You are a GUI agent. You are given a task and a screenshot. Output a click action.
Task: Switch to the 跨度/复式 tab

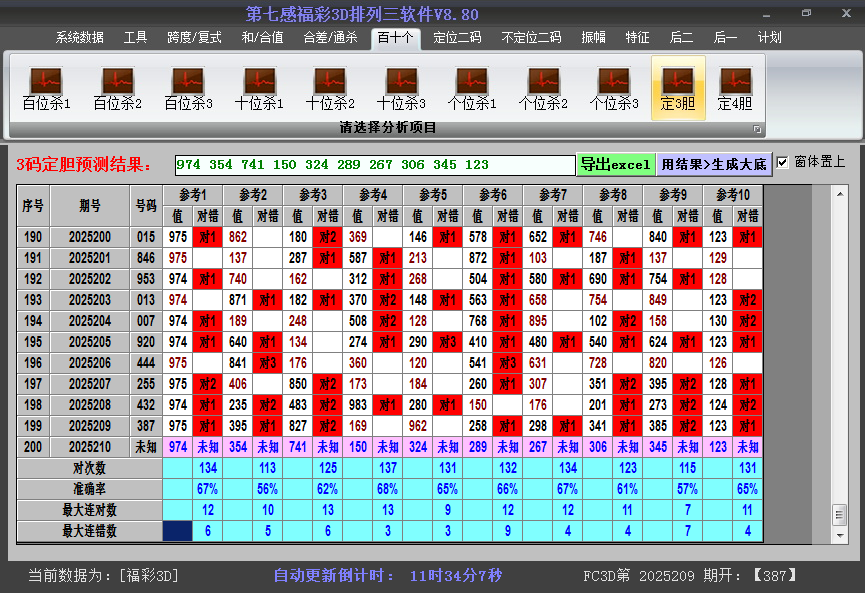coord(194,38)
